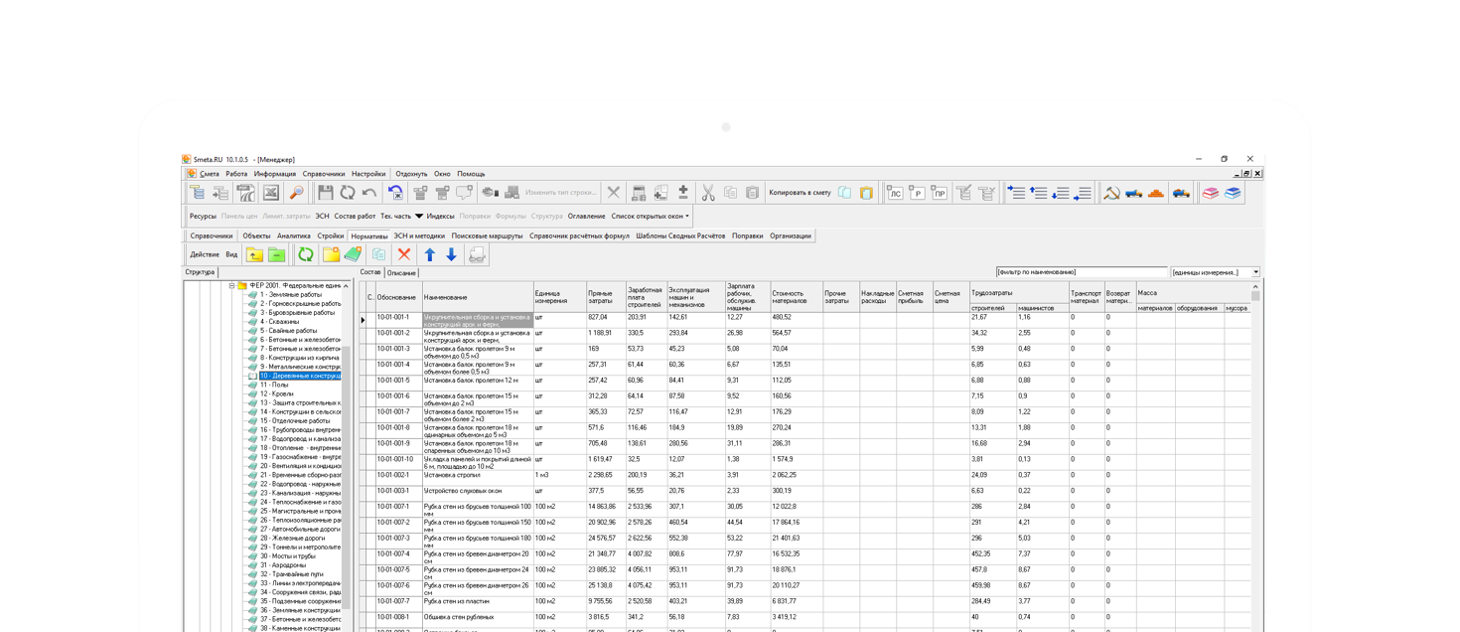Select tree item 11 - Полы

click(274, 385)
